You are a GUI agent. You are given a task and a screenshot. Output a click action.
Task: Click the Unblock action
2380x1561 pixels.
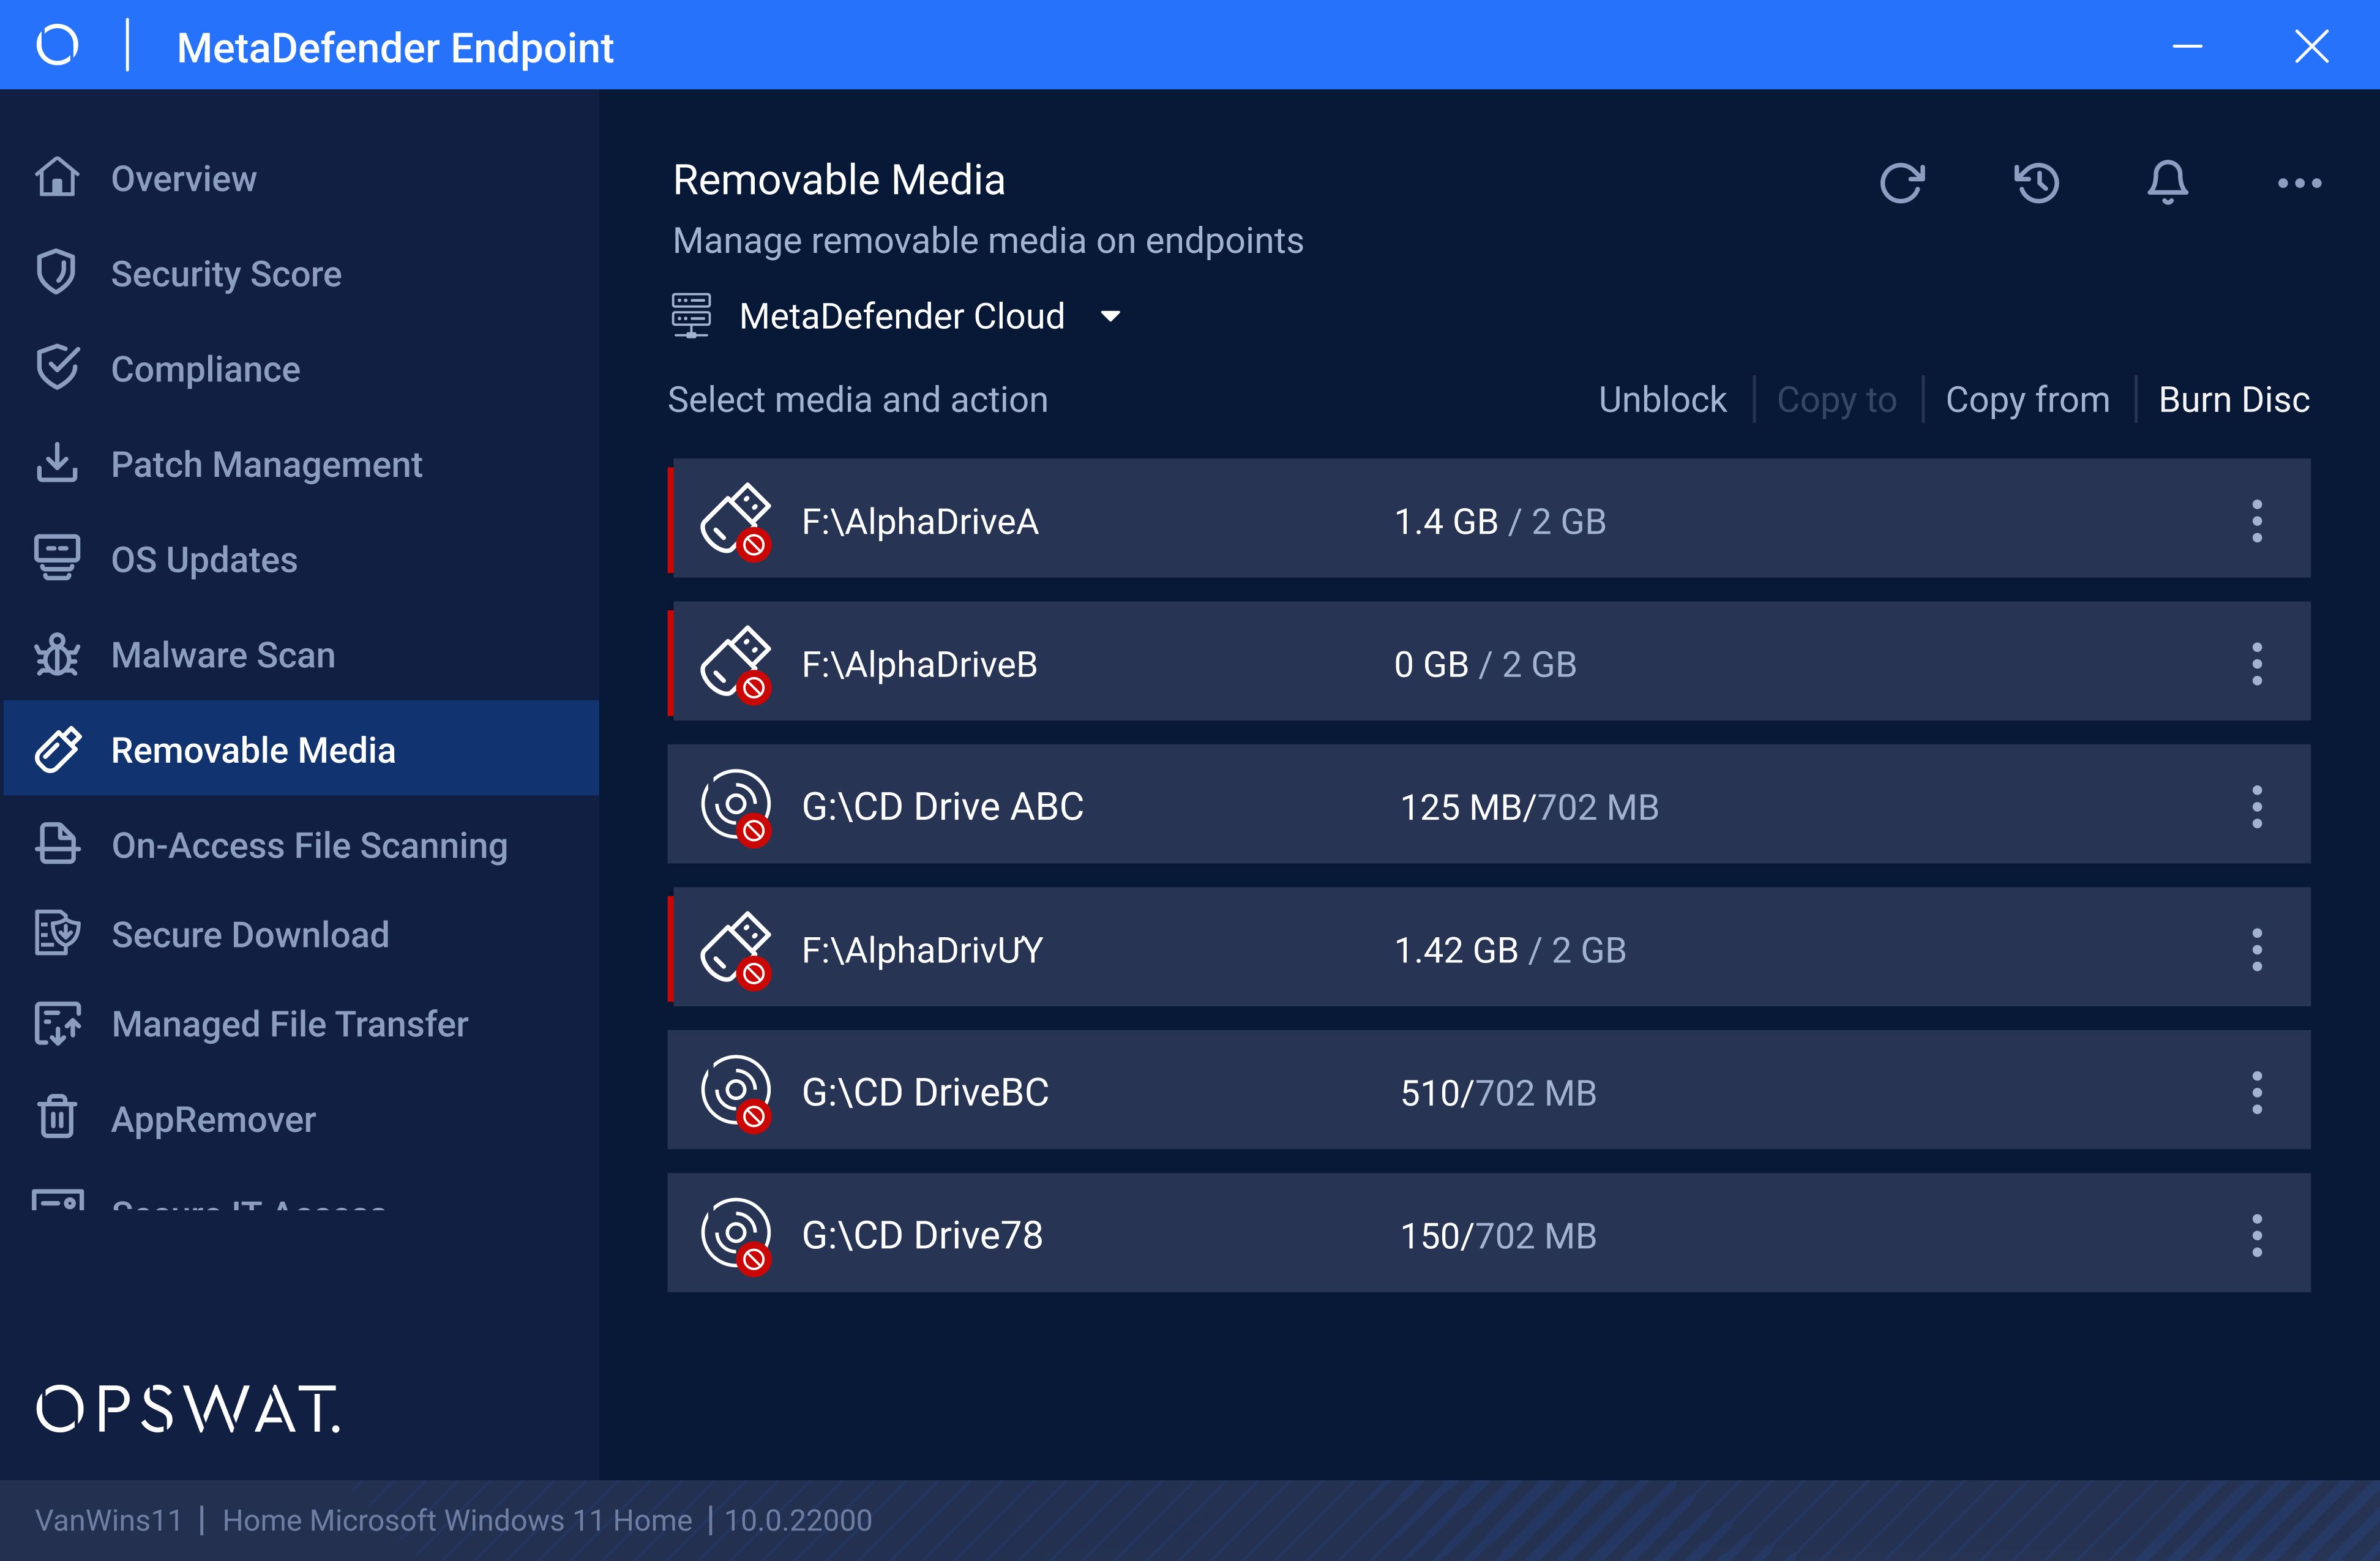coord(1662,400)
